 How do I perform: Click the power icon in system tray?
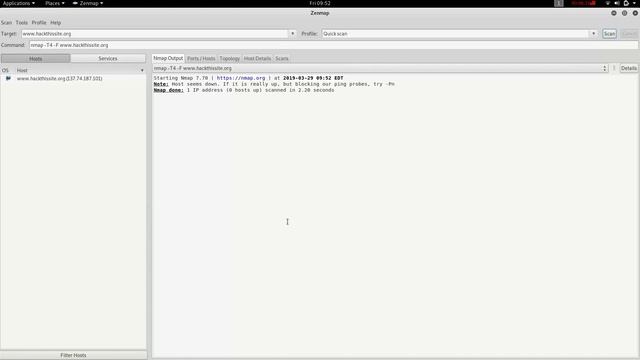click(x=626, y=3)
